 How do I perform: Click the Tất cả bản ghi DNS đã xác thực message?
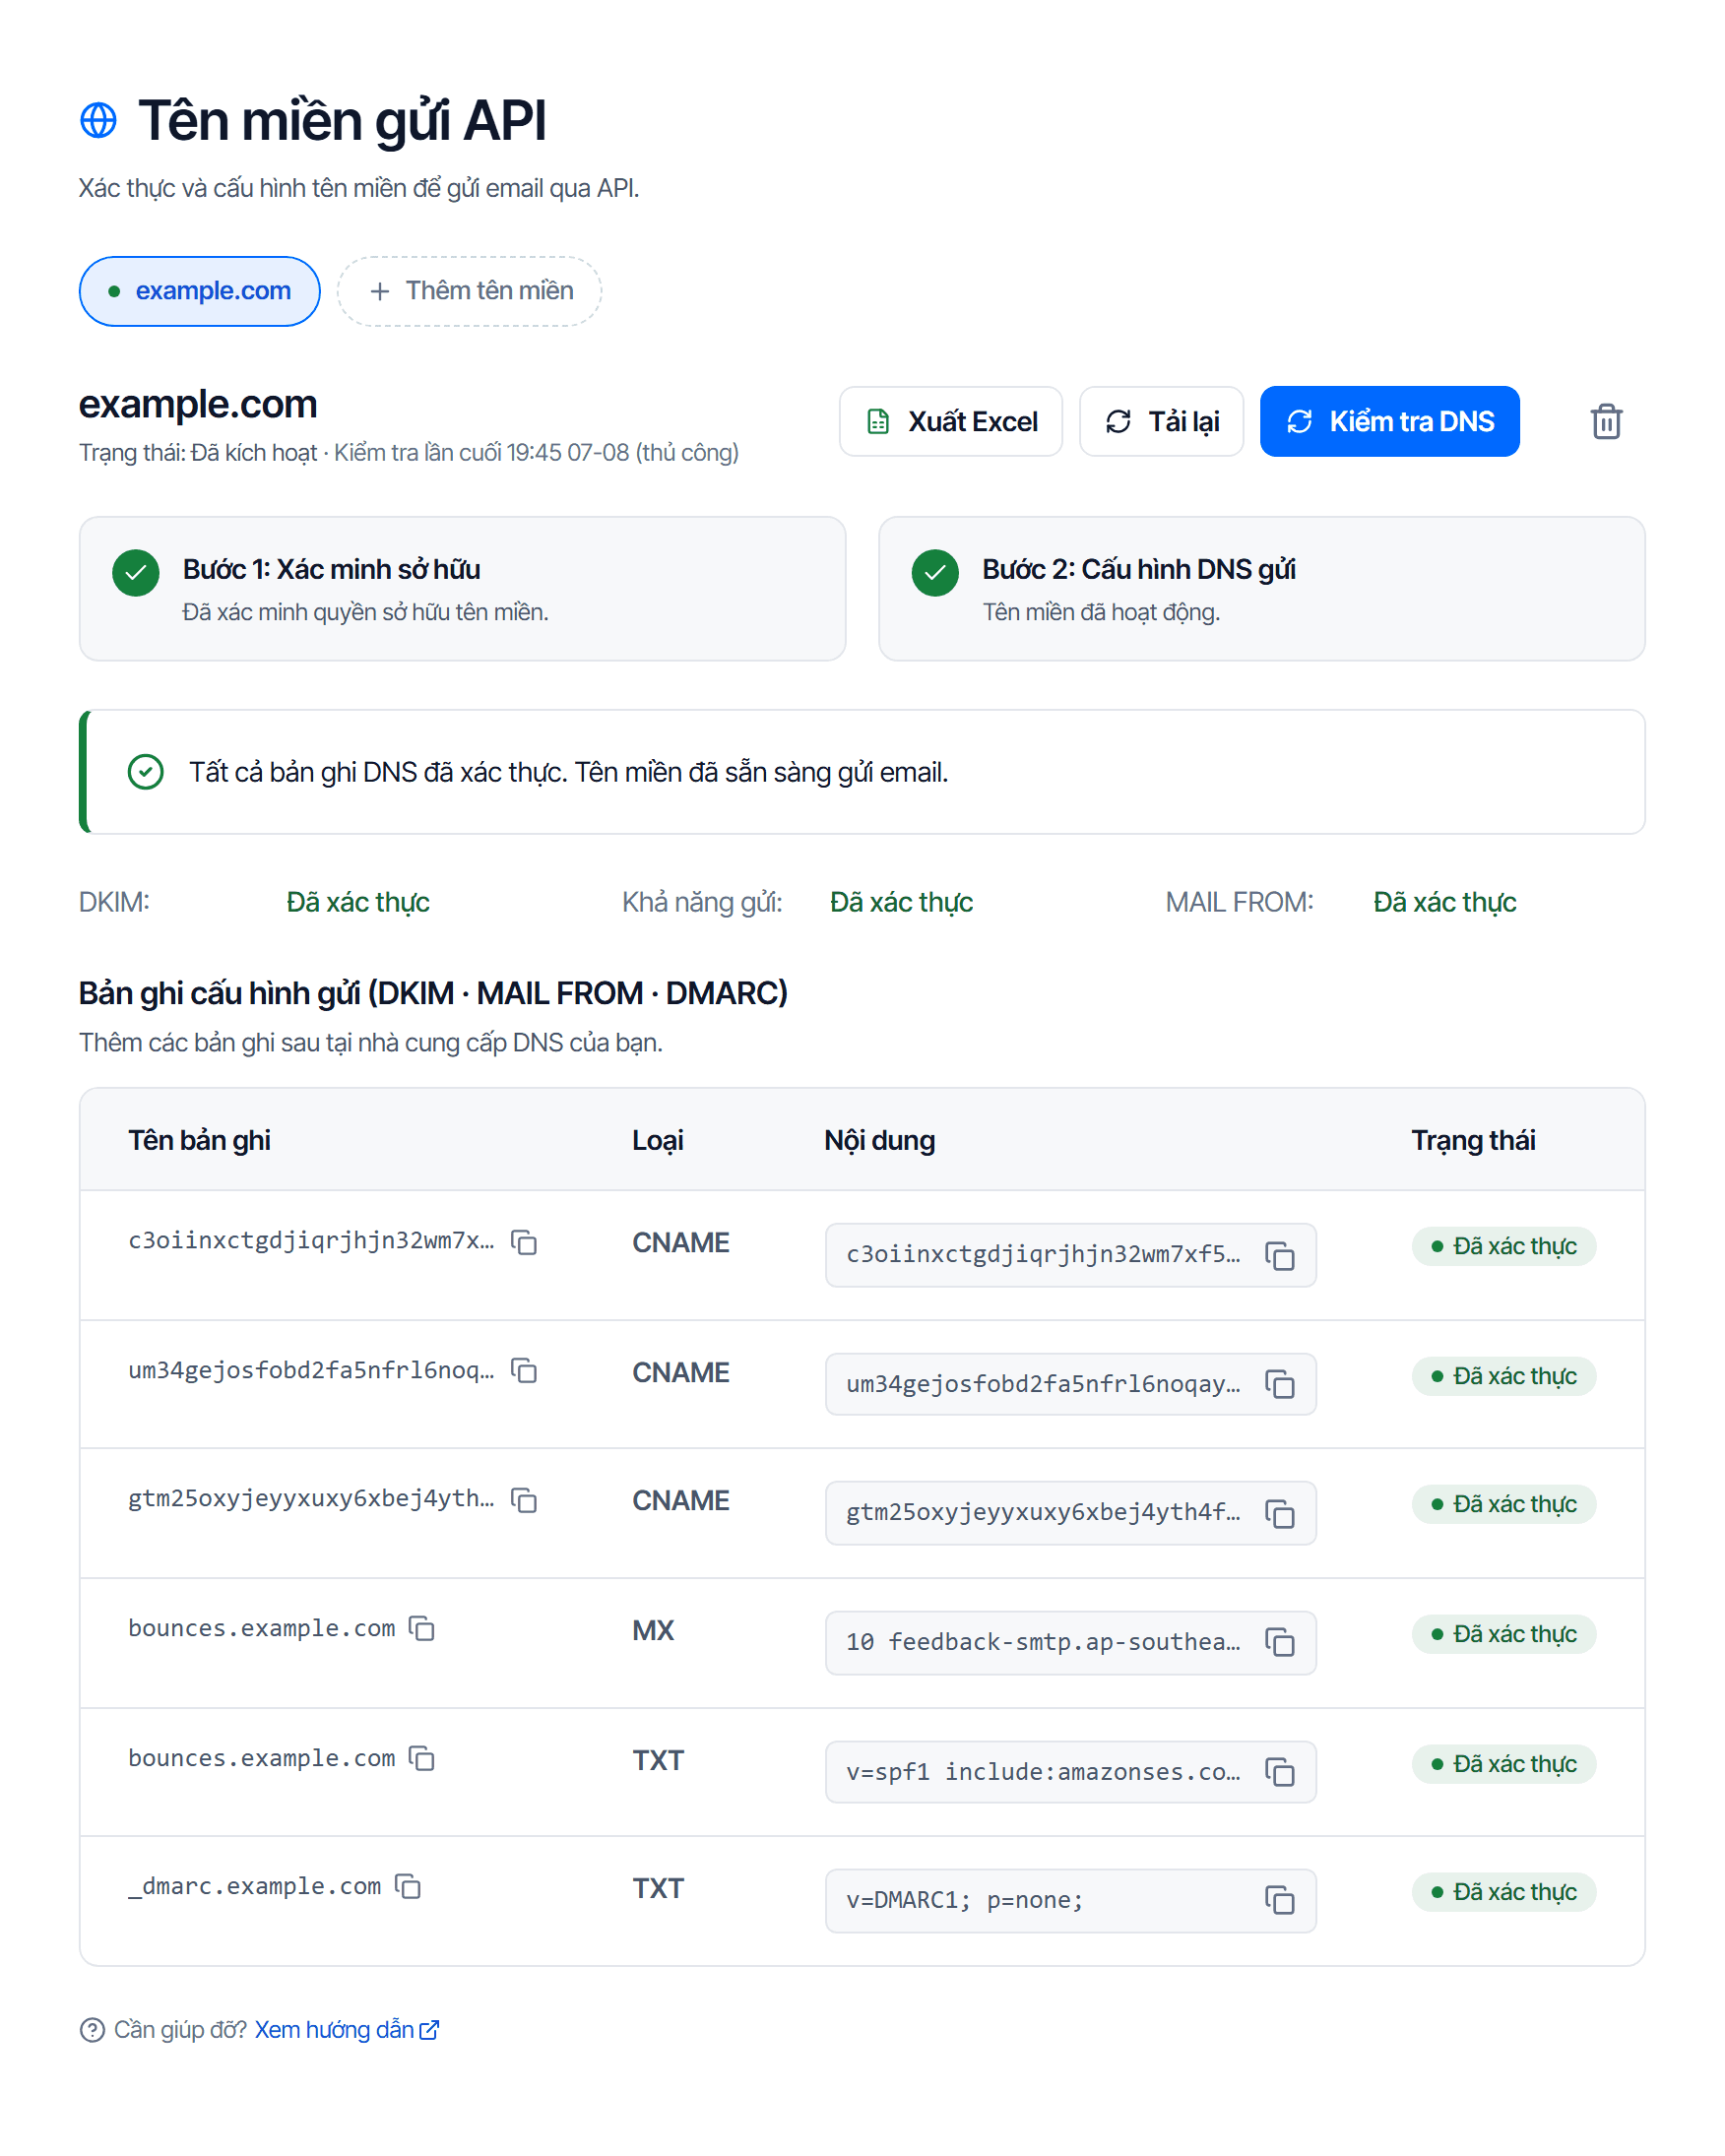click(569, 772)
